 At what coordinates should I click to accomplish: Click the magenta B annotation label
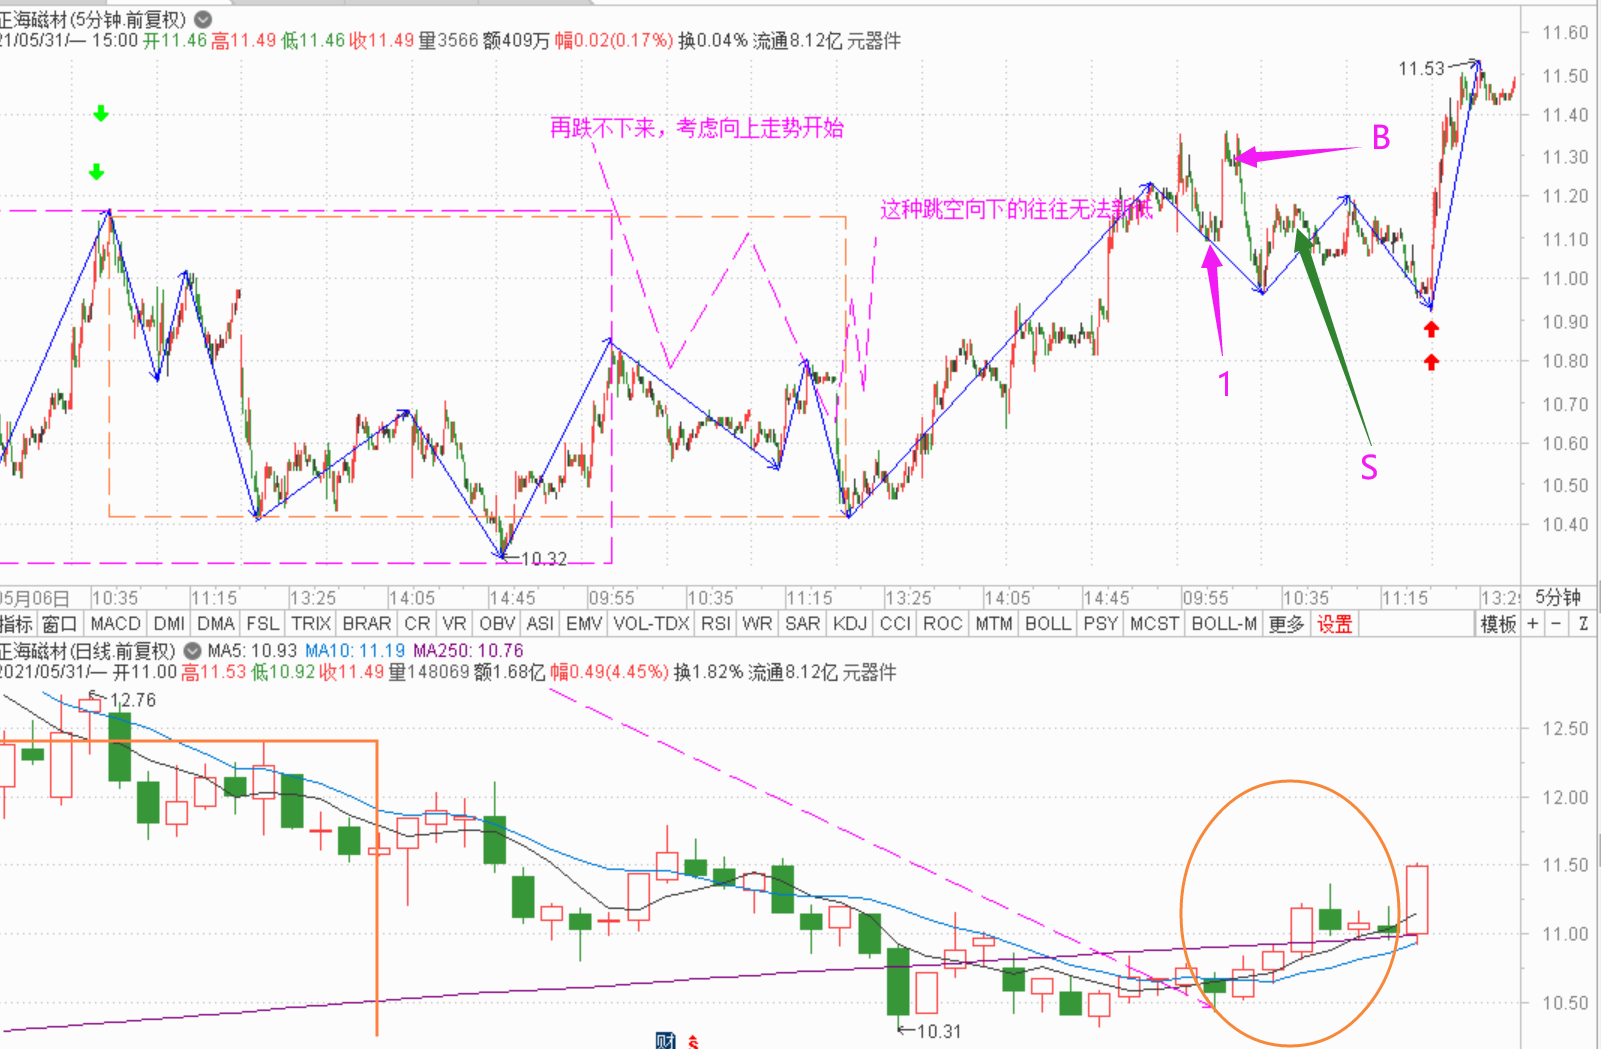click(1381, 138)
